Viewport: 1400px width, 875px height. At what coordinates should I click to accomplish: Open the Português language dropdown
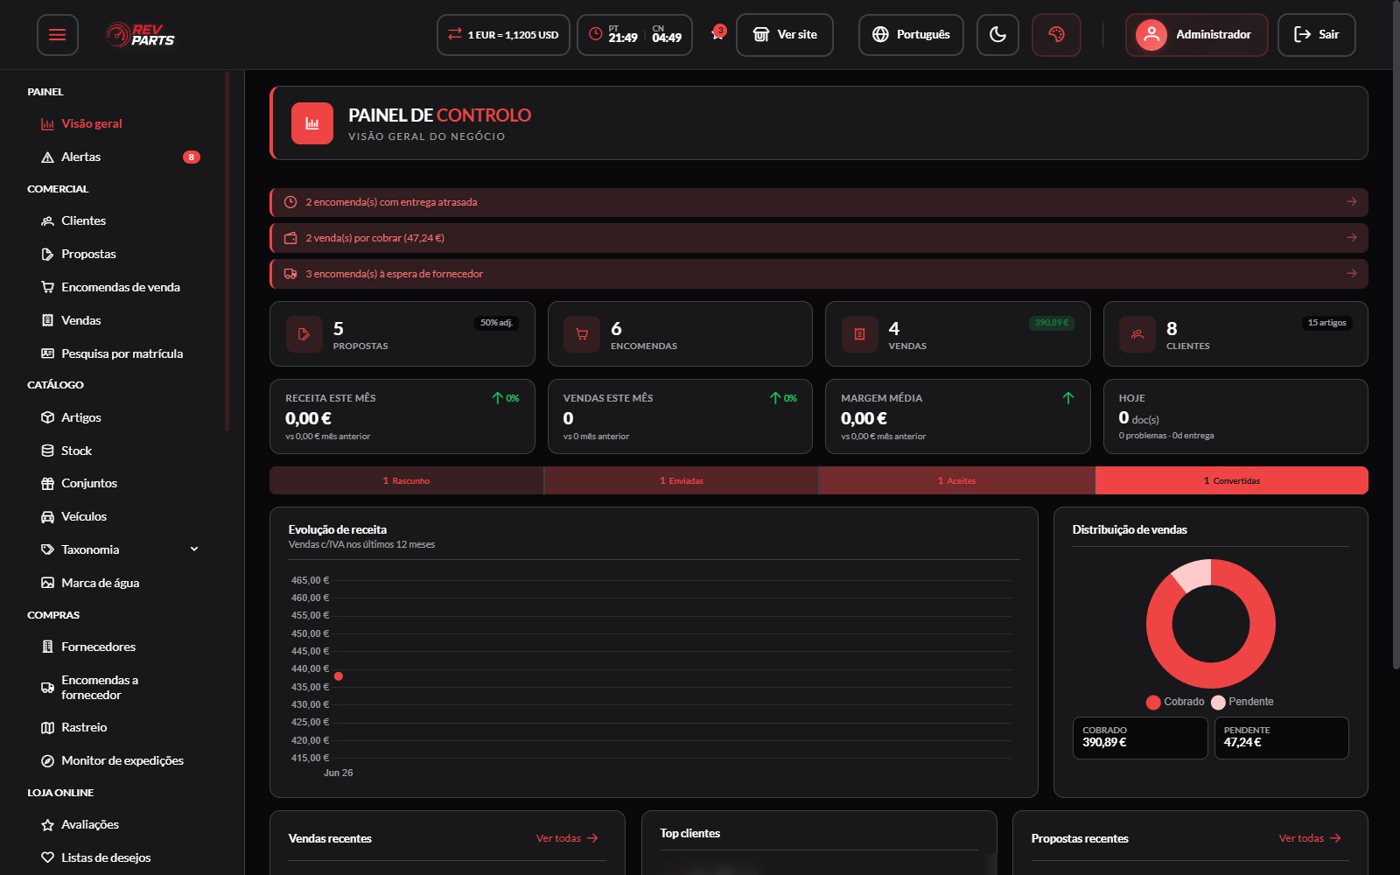[911, 34]
